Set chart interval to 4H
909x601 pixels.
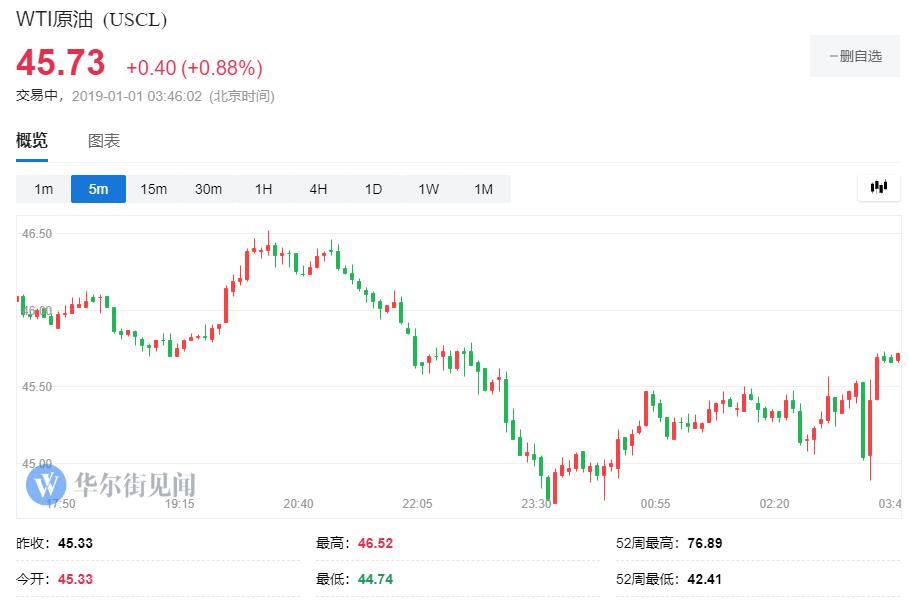318,189
